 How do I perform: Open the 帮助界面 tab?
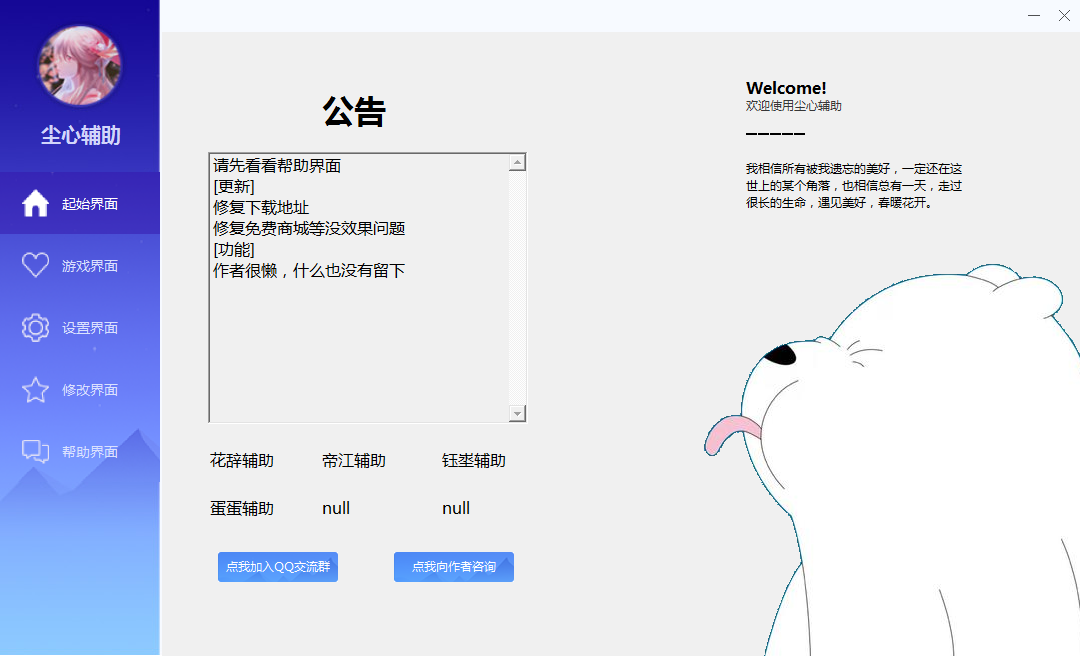(80, 451)
